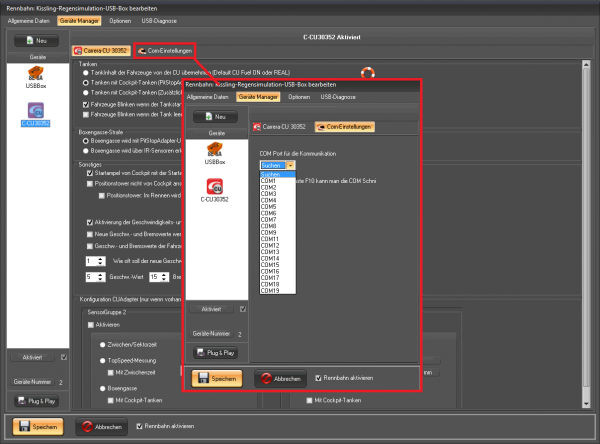
Task: Select radio Boxengasse wird über IR-Sensoren
Action: pyautogui.click(x=86, y=151)
